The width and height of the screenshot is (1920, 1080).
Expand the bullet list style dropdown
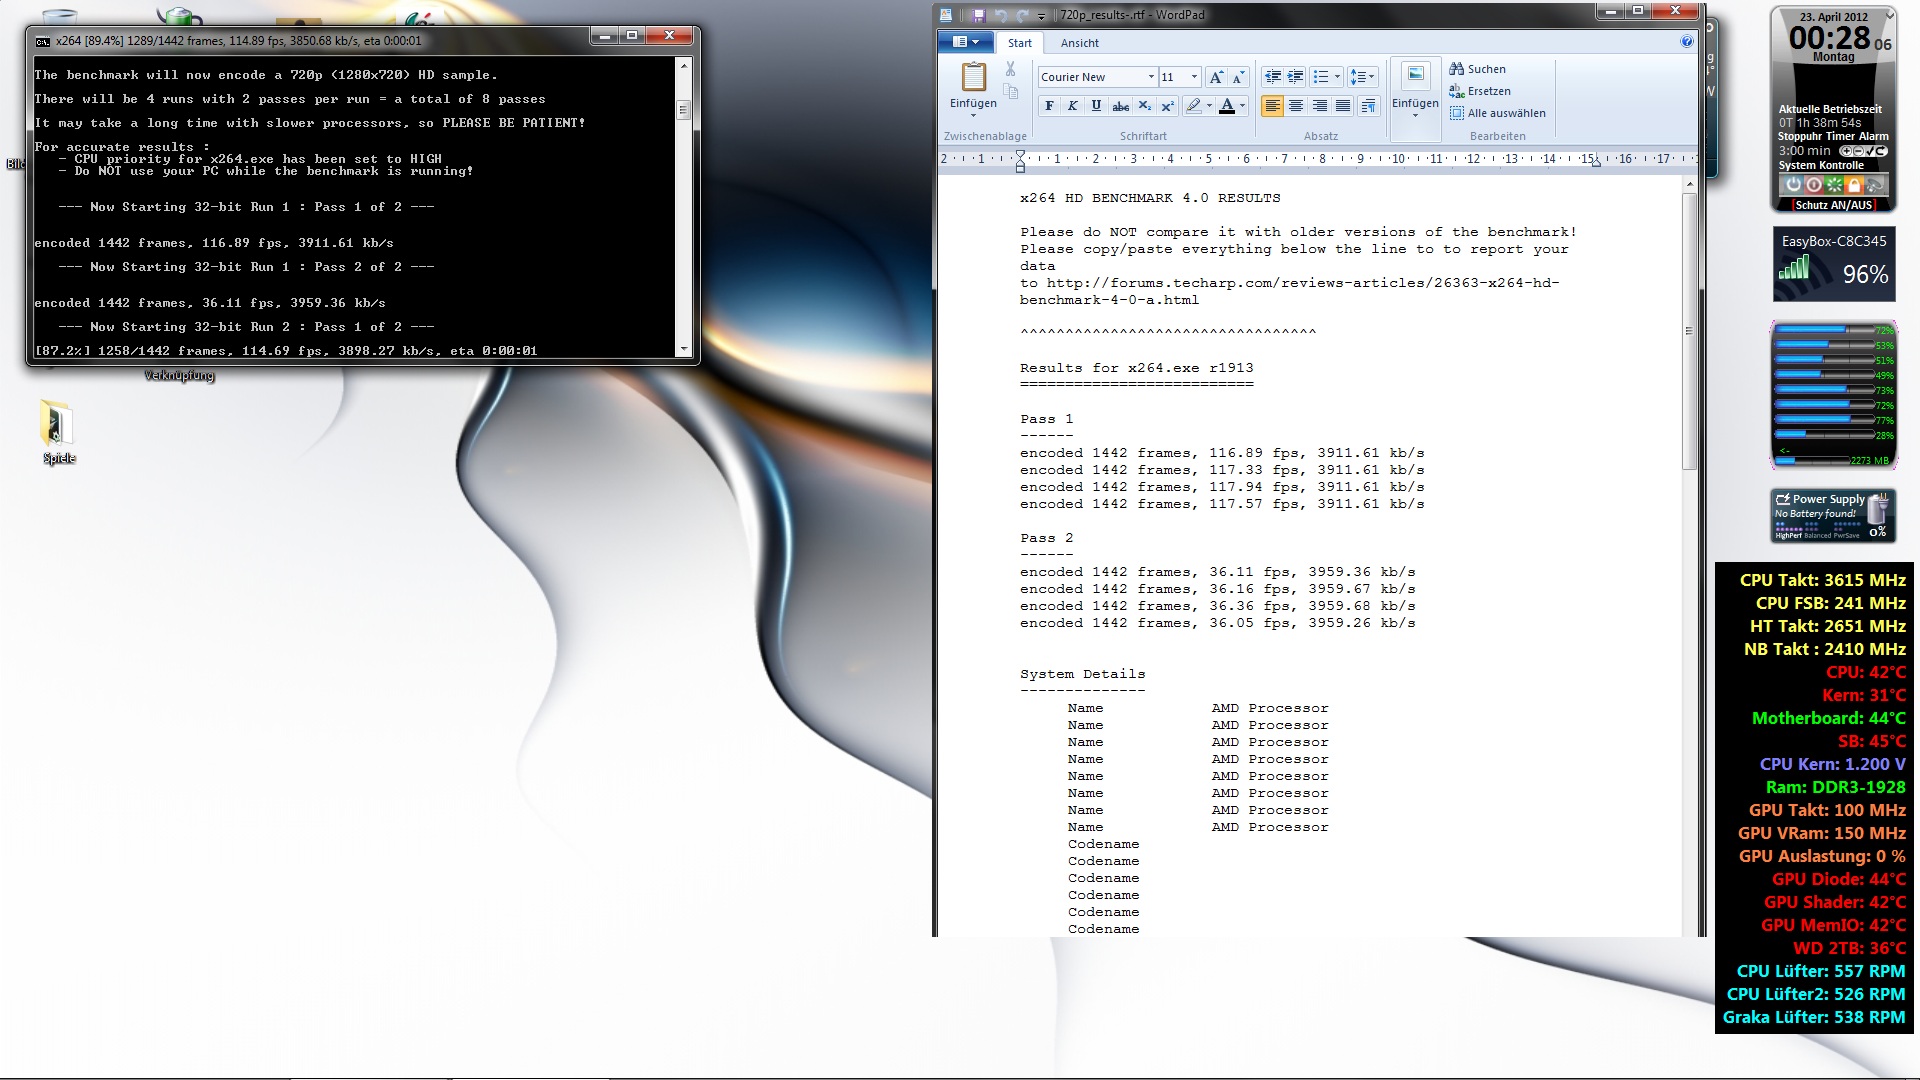coord(1337,77)
